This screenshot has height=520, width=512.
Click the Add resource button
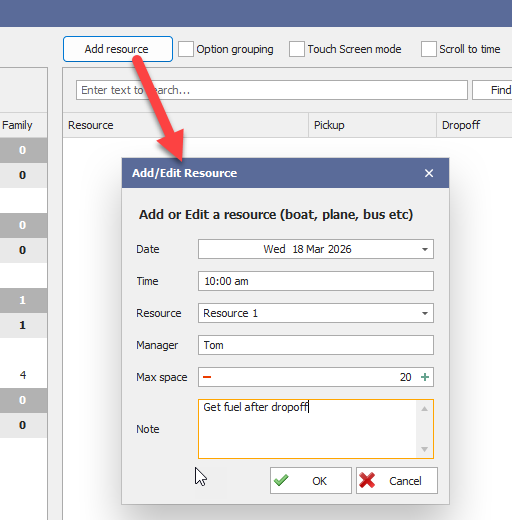pyautogui.click(x=118, y=49)
